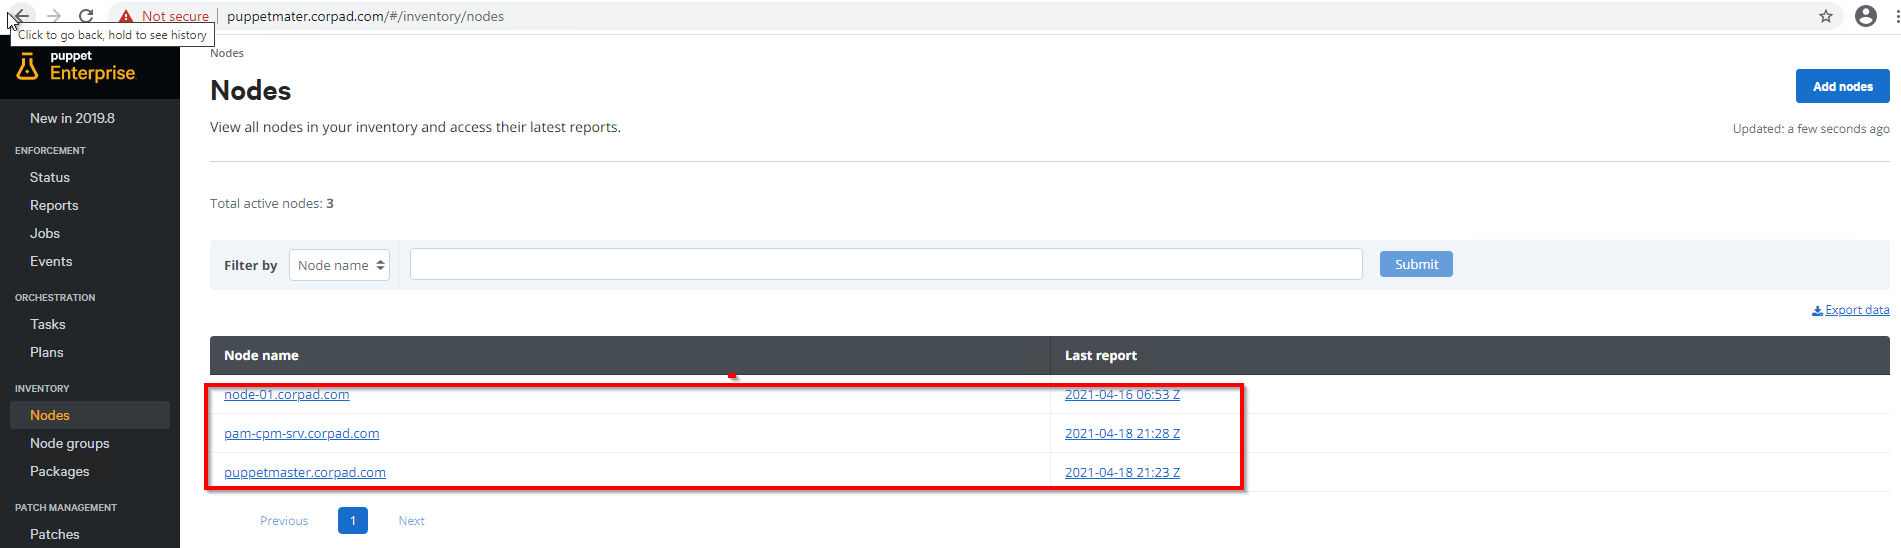1901x548 pixels.
Task: Click the Nodes breadcrumb text
Action: tap(227, 53)
